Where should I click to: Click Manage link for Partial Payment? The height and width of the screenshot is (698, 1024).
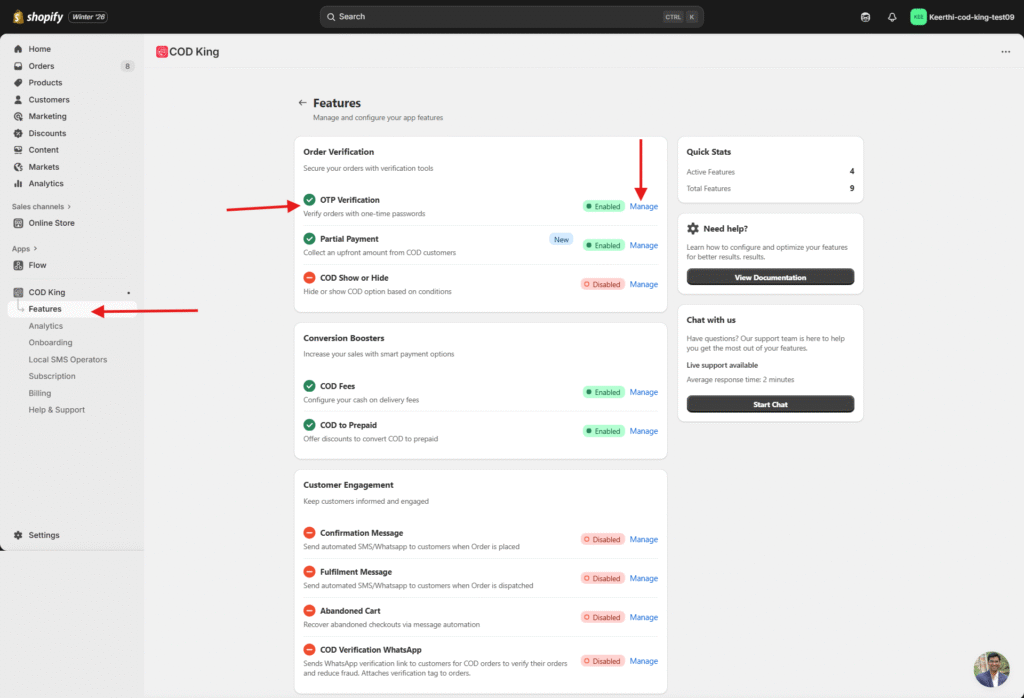pos(643,245)
